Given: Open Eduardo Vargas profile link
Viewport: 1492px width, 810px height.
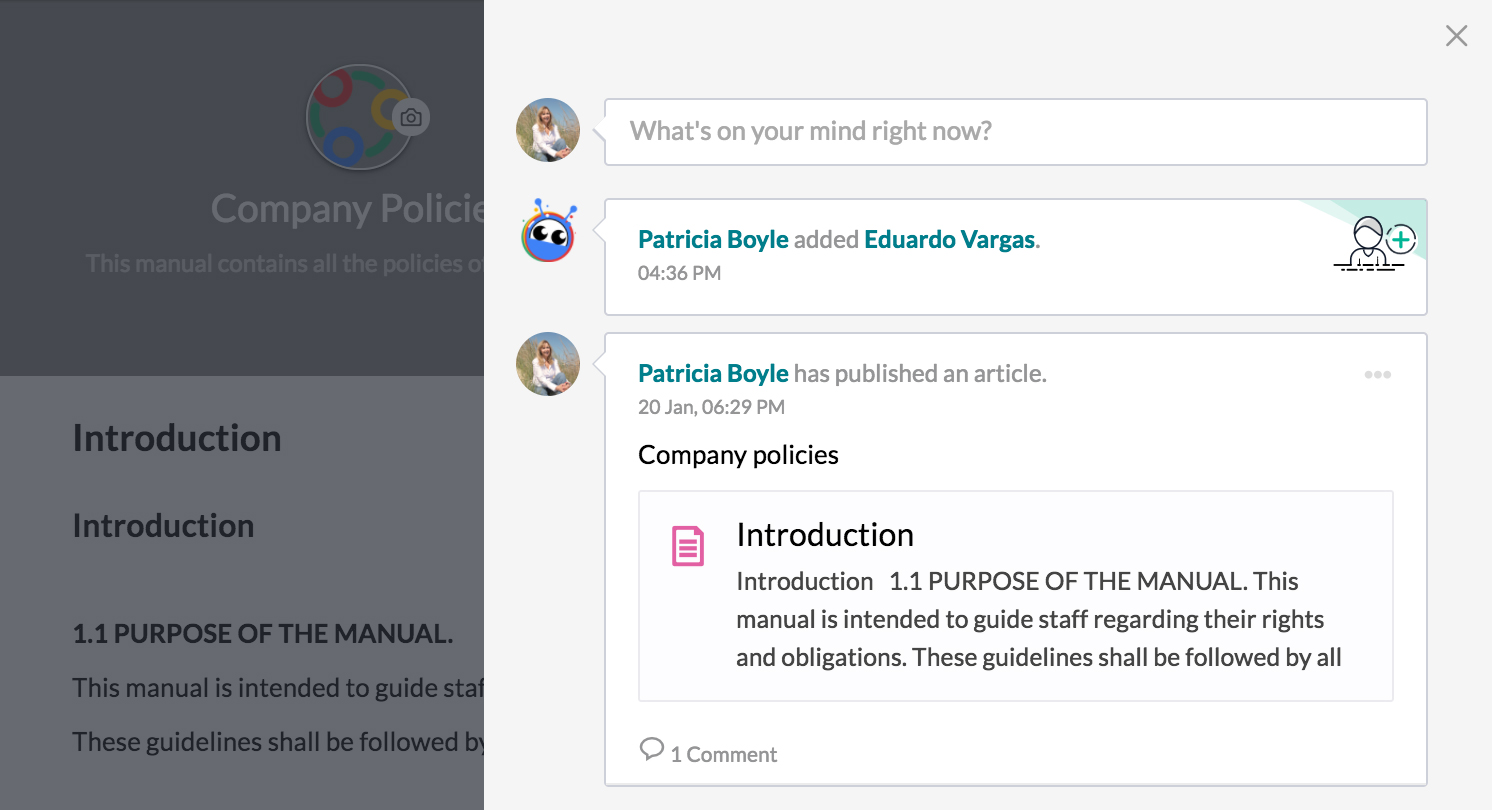Looking at the screenshot, I should pos(949,240).
